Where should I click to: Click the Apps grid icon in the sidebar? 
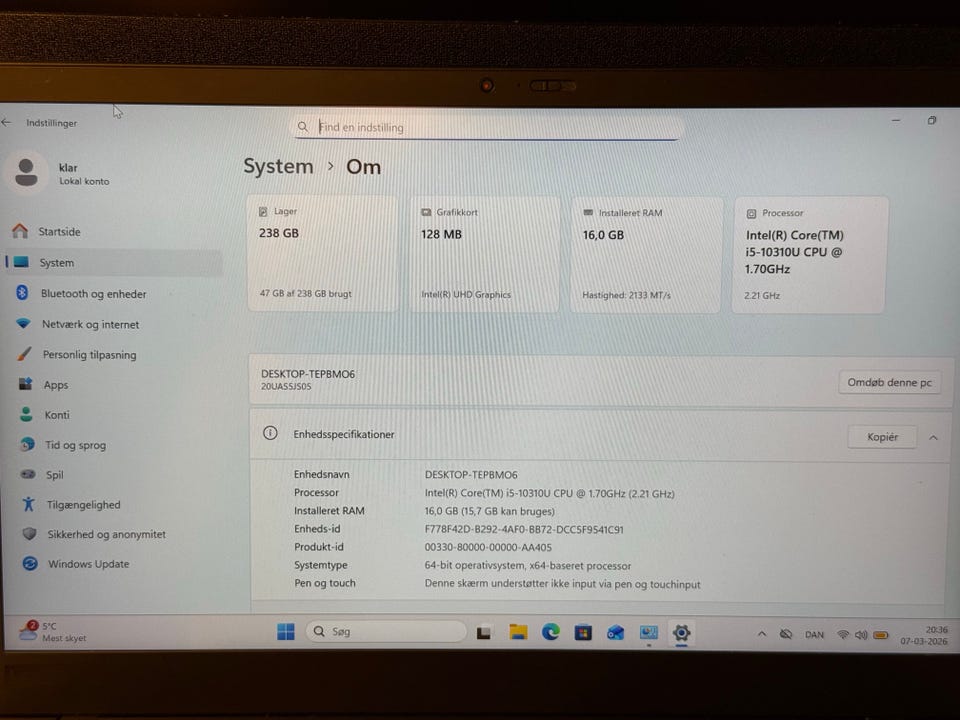(25, 384)
